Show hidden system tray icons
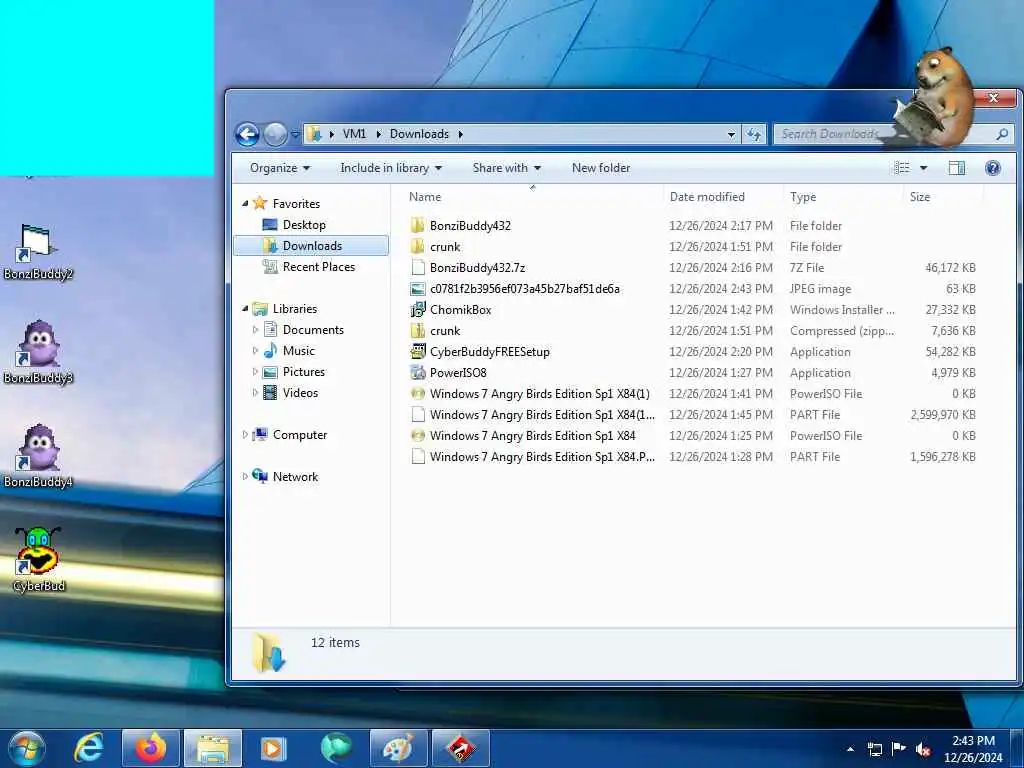The width and height of the screenshot is (1024, 768). coord(850,749)
